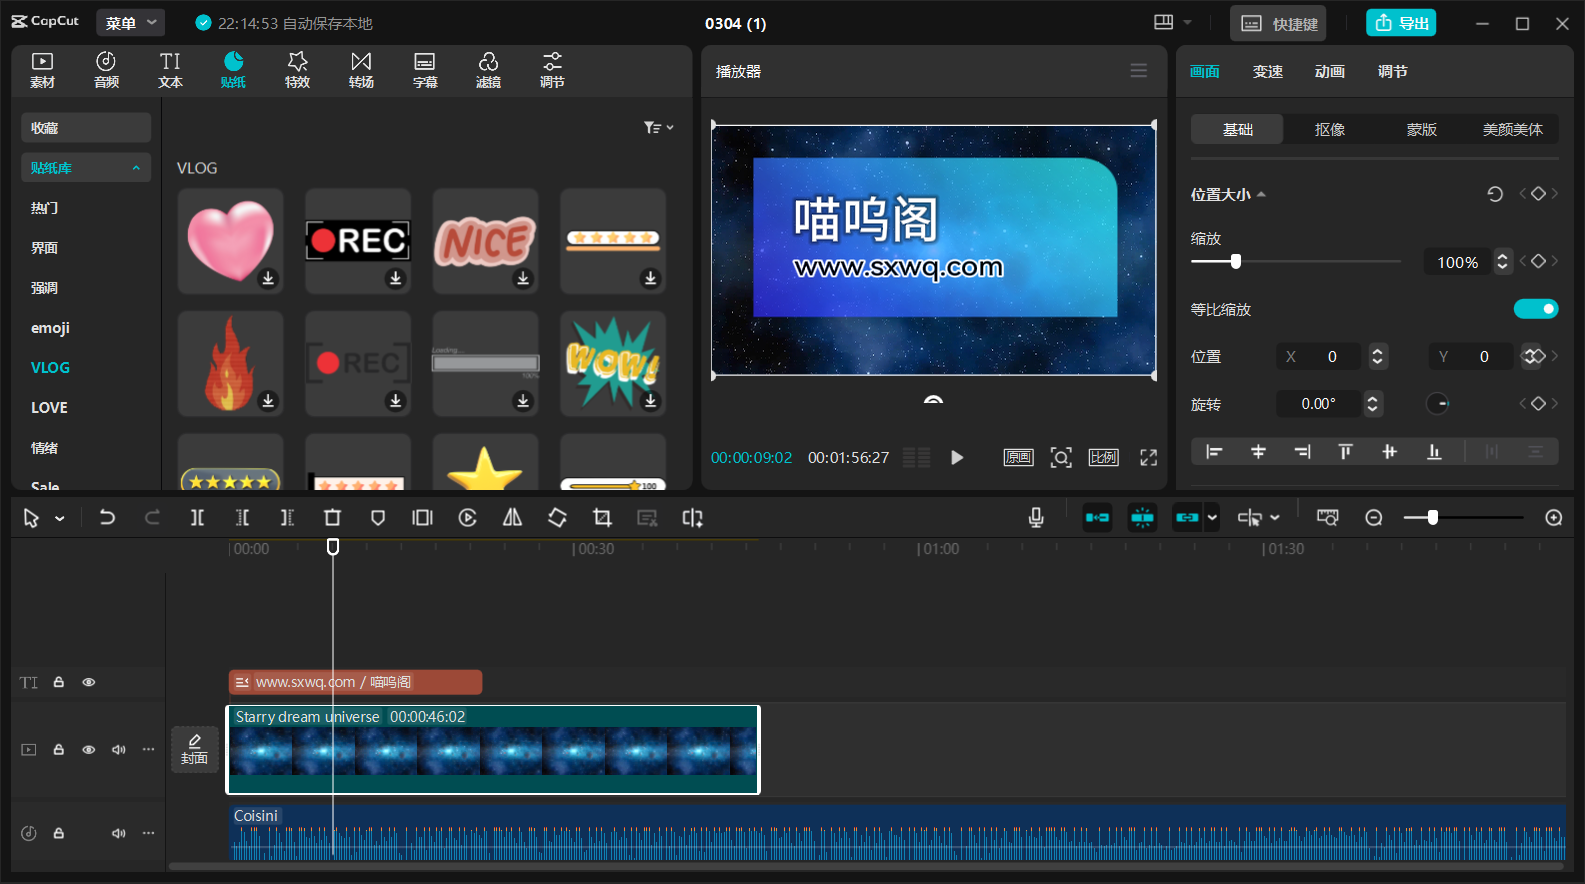This screenshot has height=884, width=1585.
Task: Open the selection tool mode dropdown
Action: (60, 518)
